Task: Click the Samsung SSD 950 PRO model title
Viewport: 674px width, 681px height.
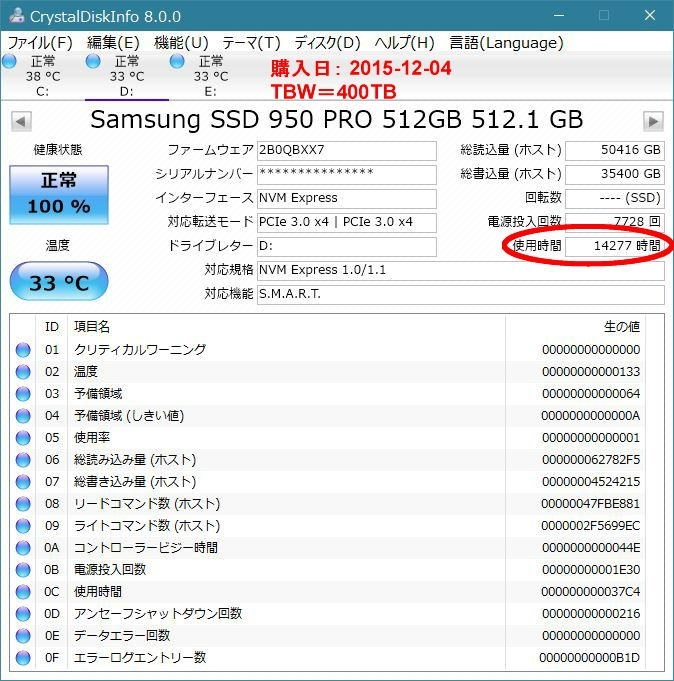Action: pos(336,119)
